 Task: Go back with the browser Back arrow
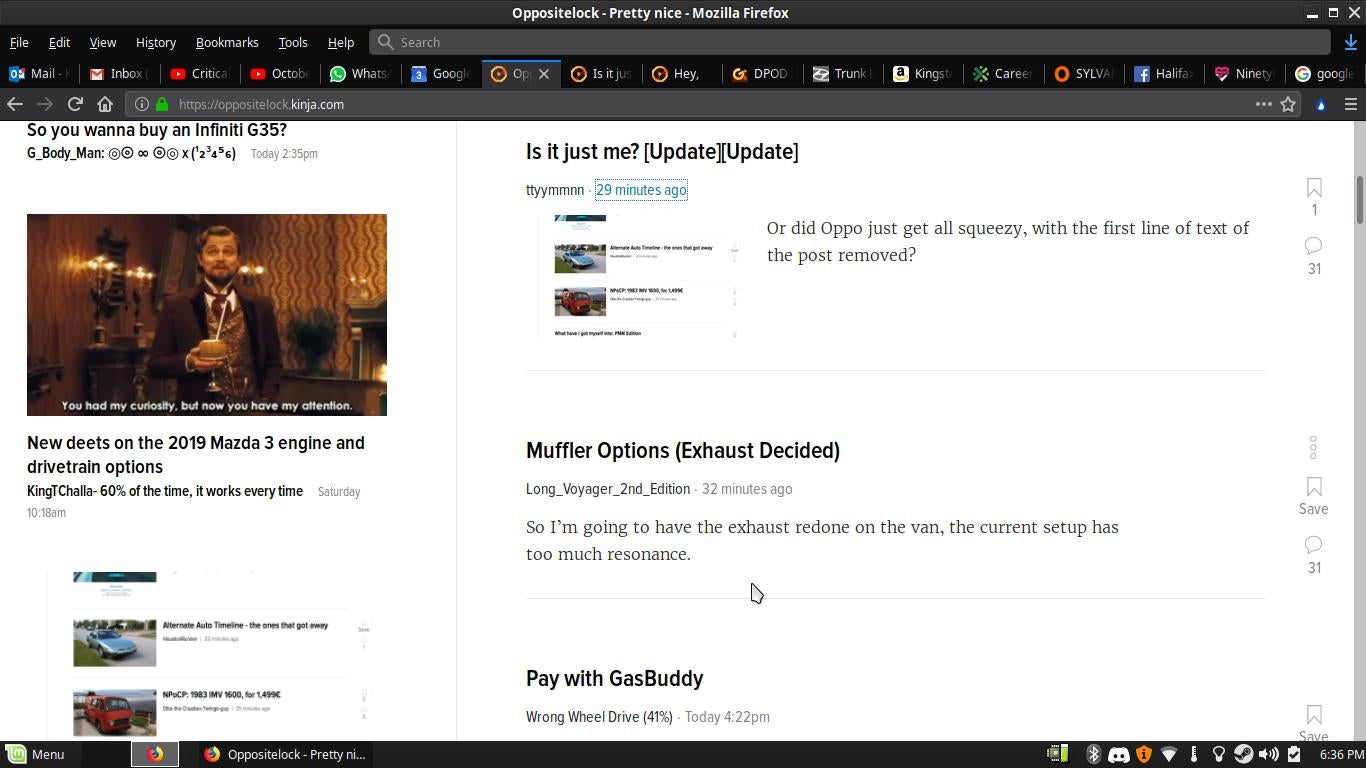[15, 104]
